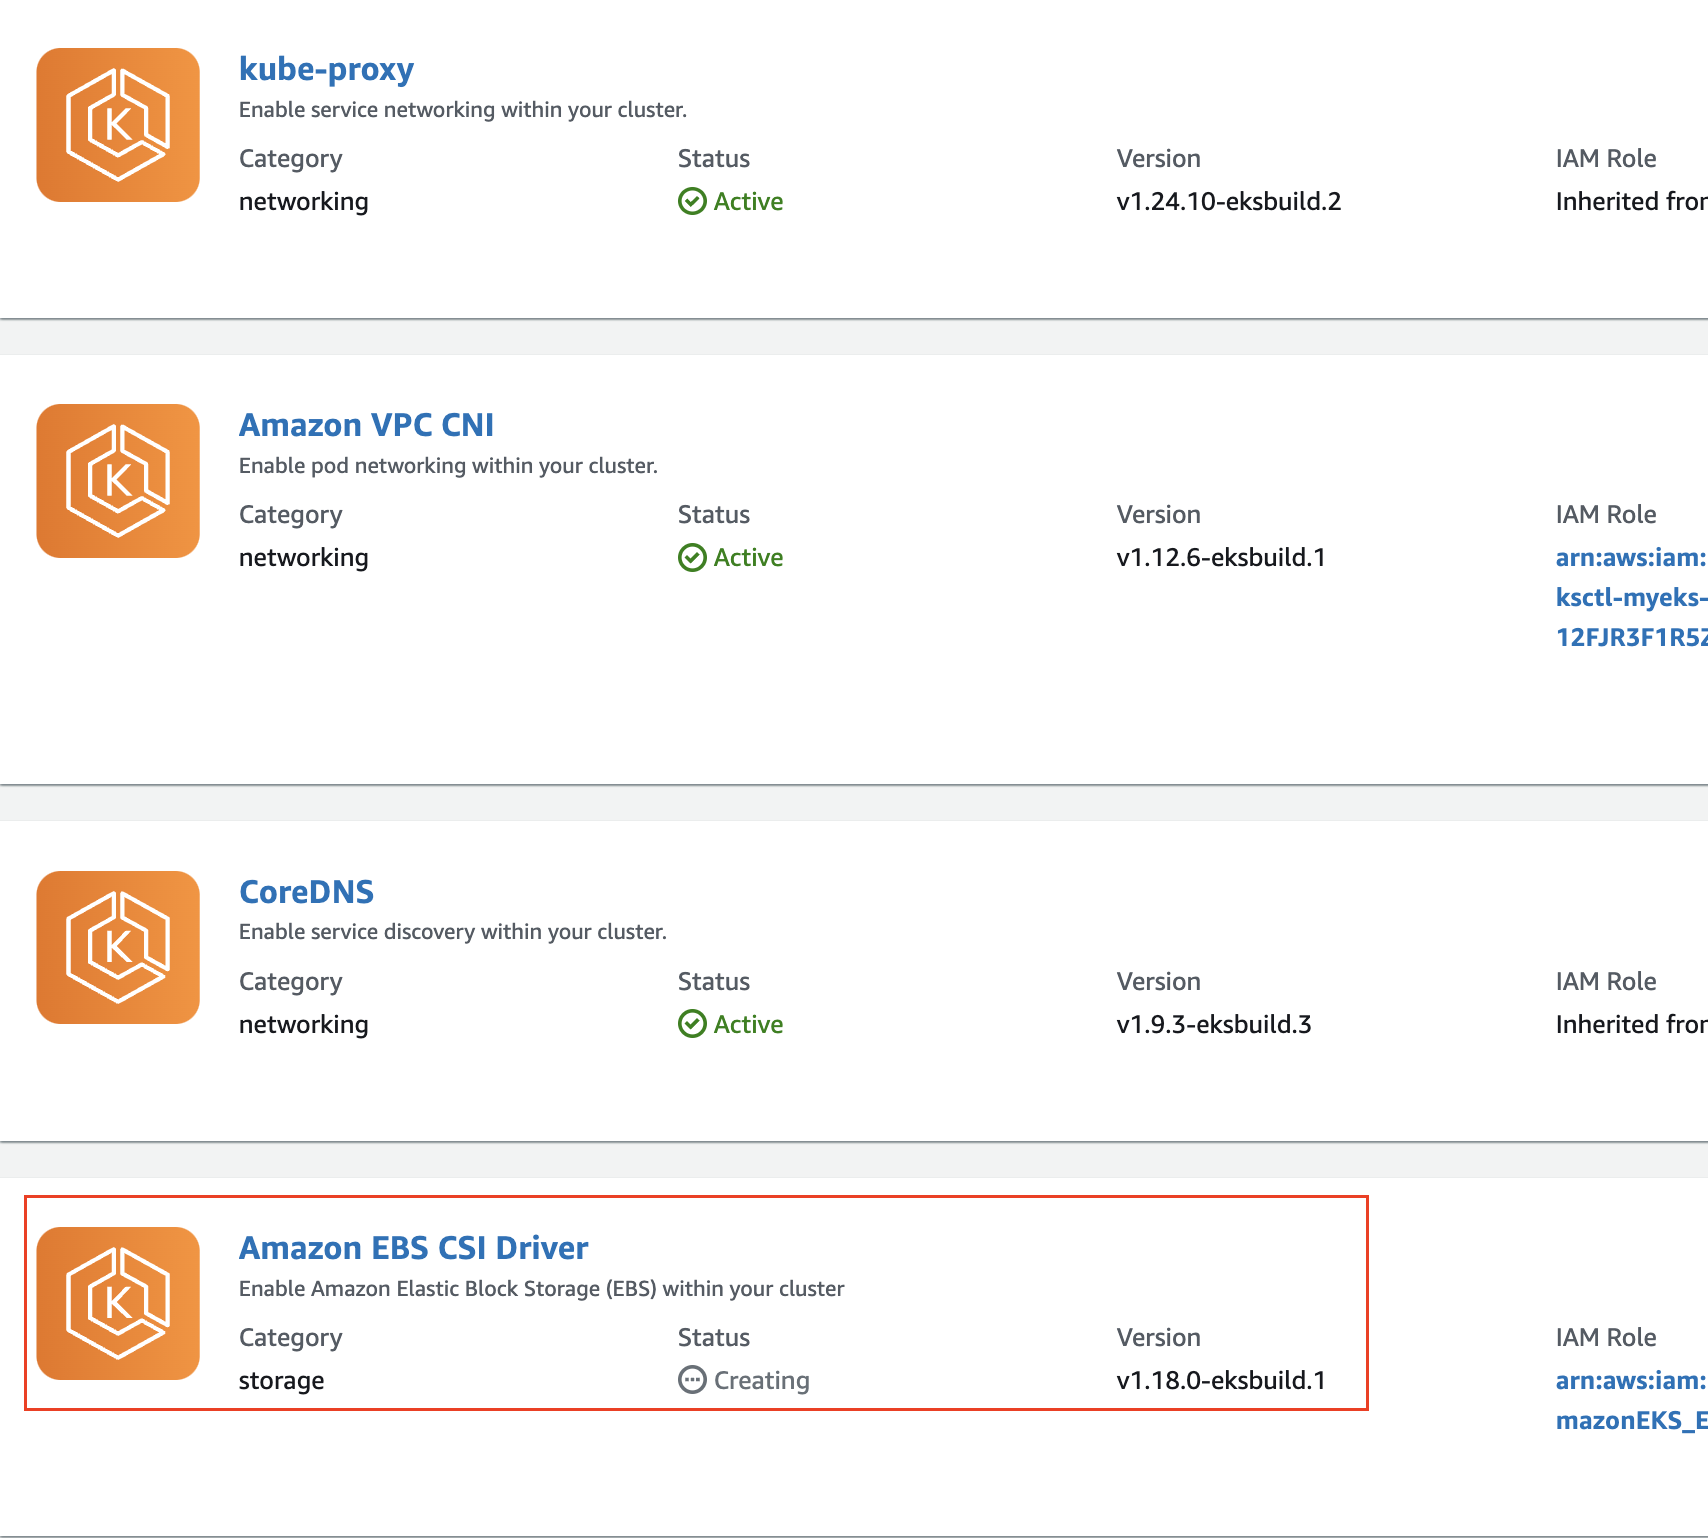Click the networking category of CoreDNS

tap(303, 1025)
